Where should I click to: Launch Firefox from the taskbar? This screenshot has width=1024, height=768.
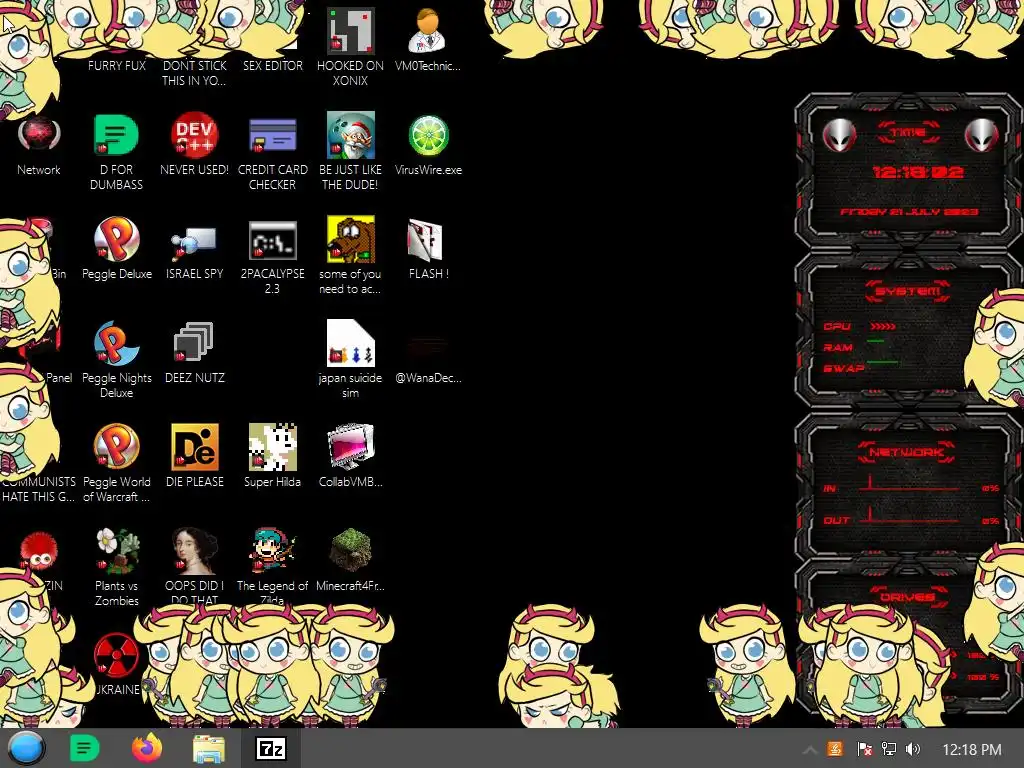click(147, 748)
